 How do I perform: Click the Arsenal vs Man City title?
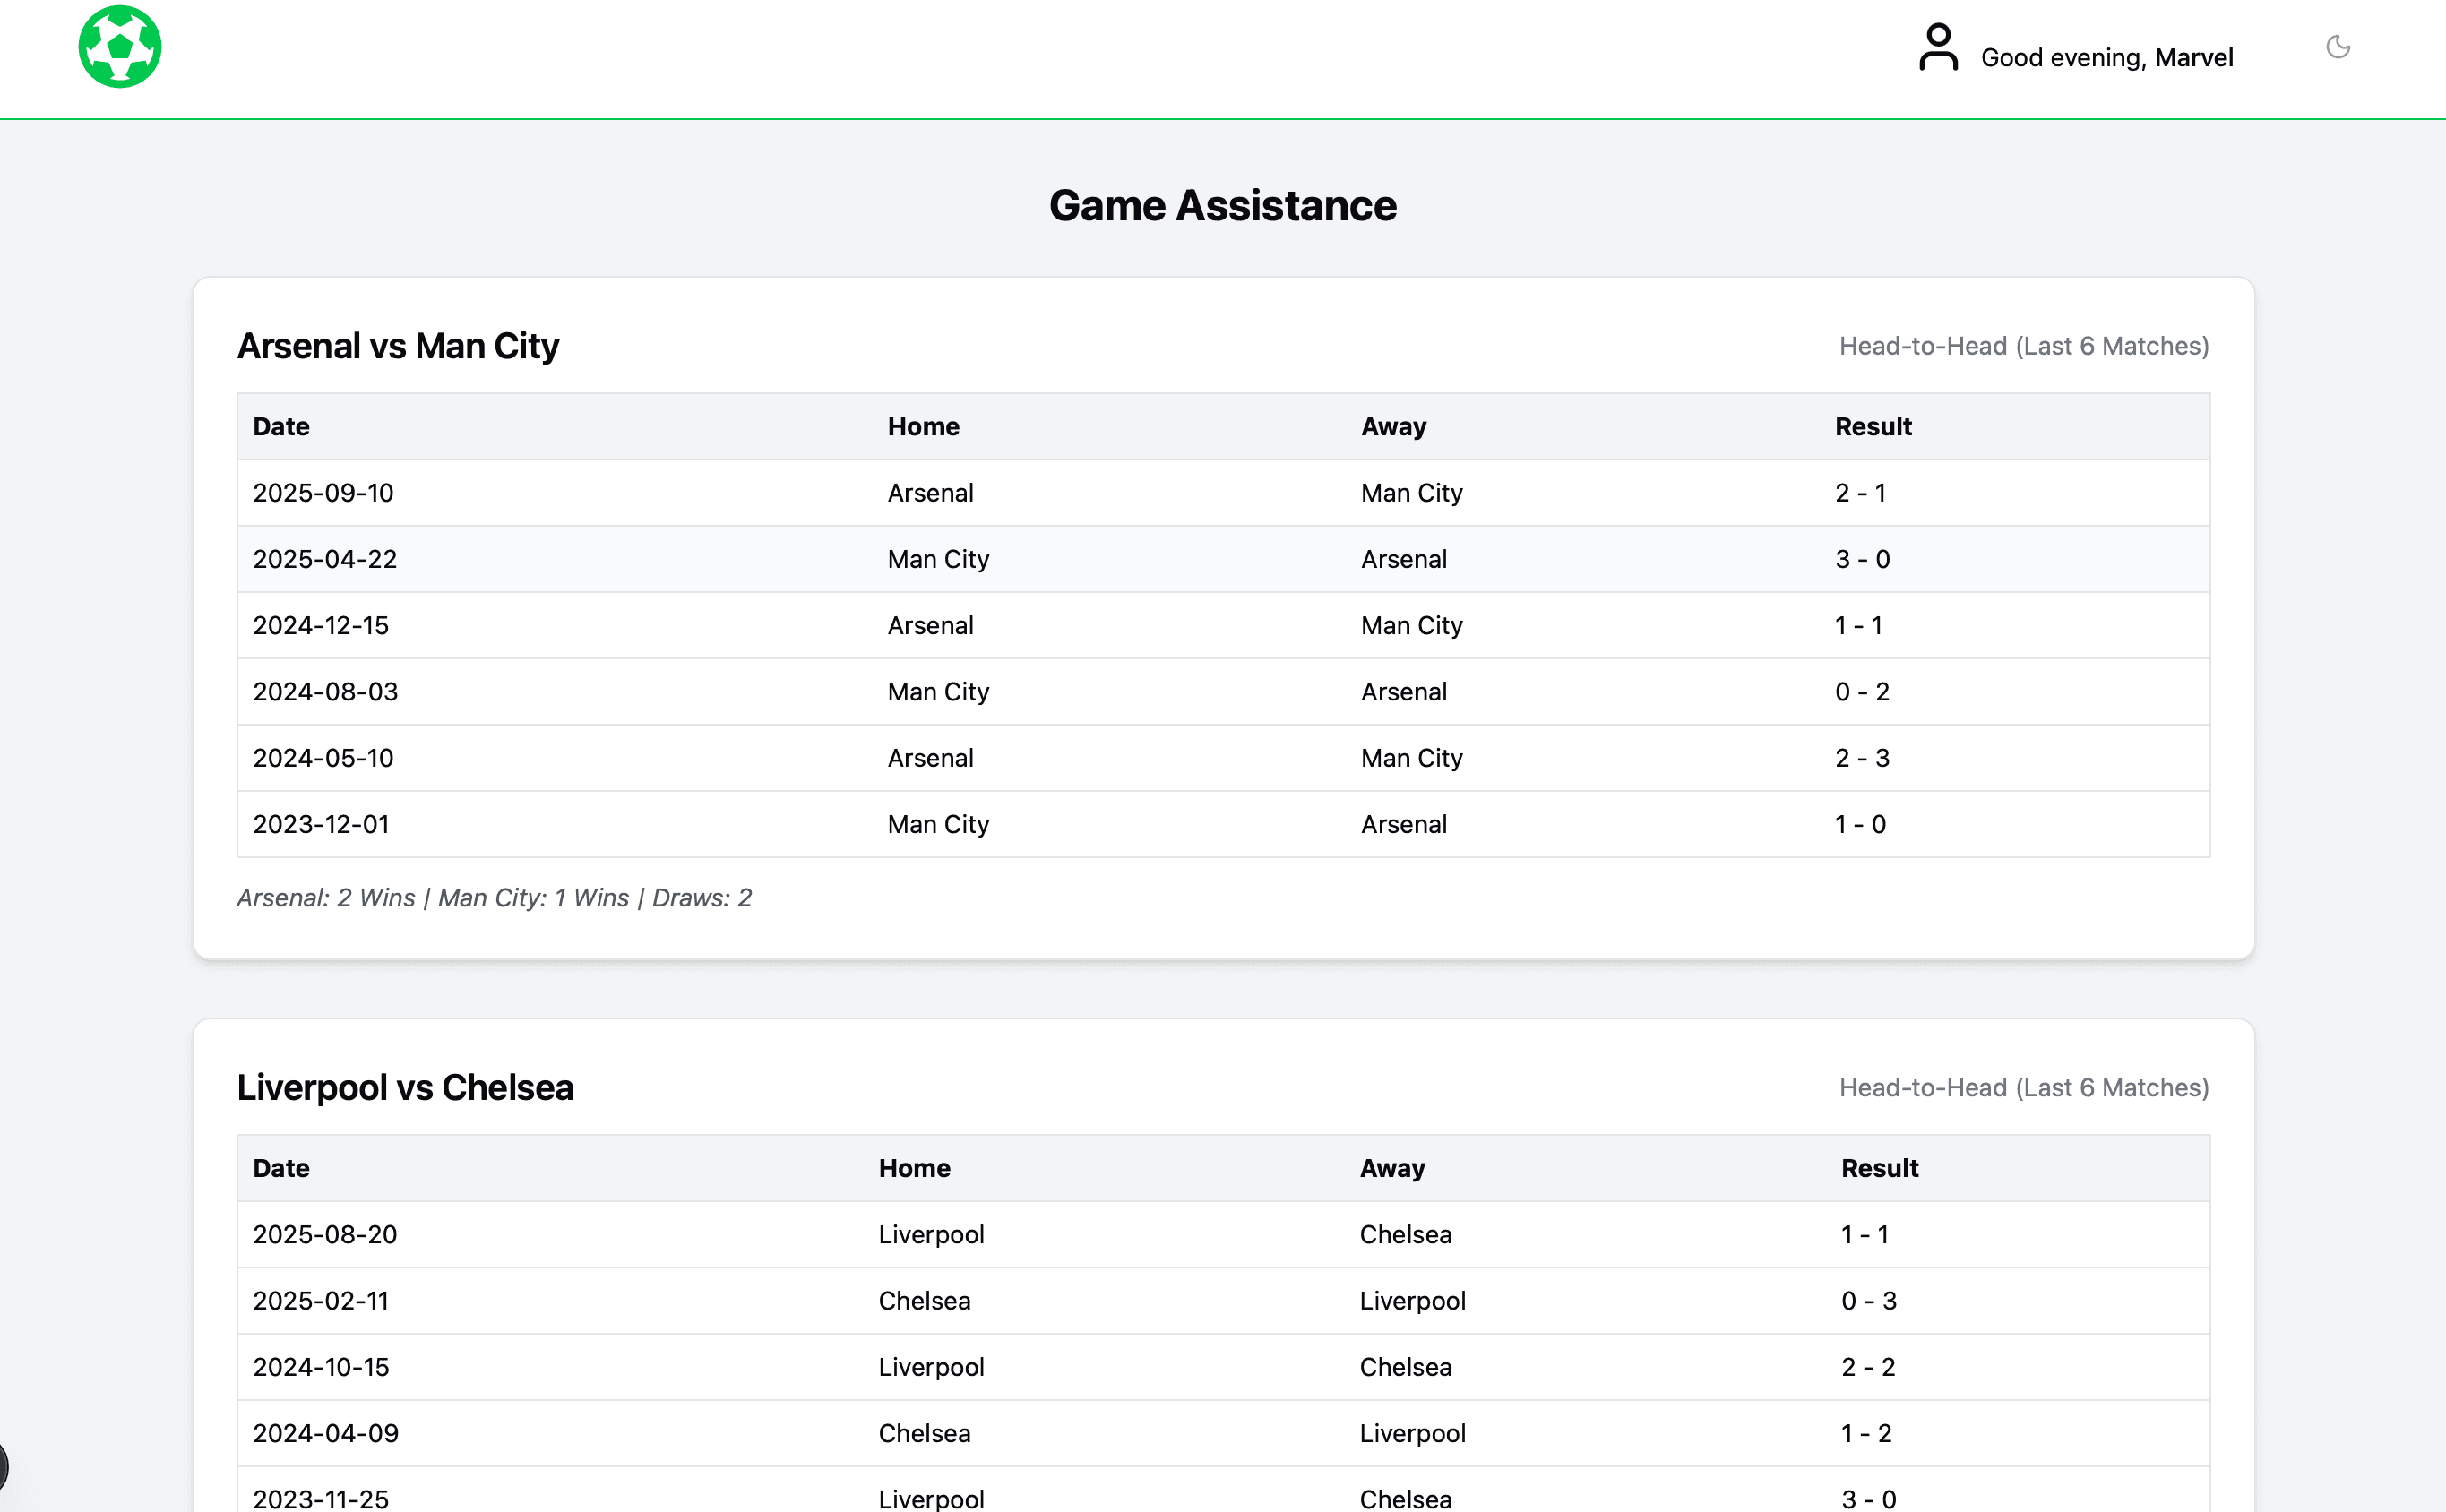coord(397,346)
